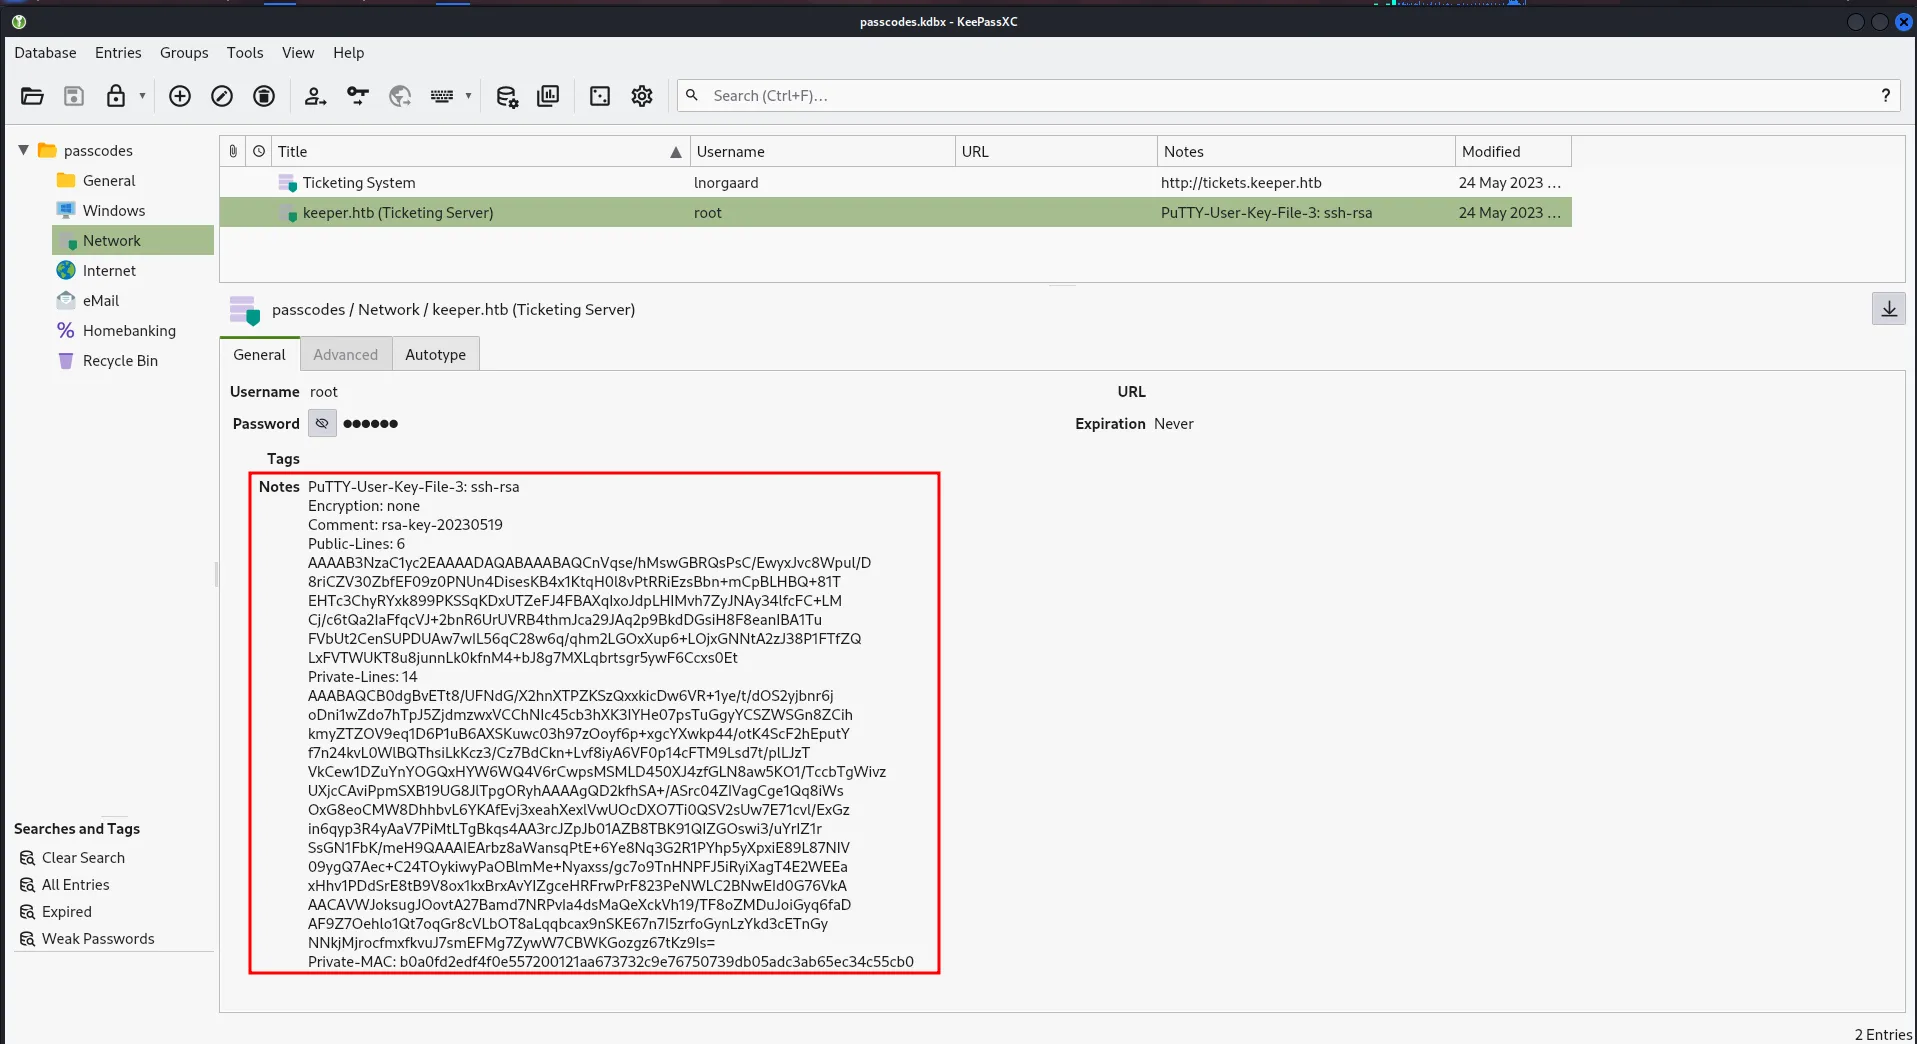Open the Recycle Bin group
The height and width of the screenshot is (1044, 1917).
(x=120, y=361)
